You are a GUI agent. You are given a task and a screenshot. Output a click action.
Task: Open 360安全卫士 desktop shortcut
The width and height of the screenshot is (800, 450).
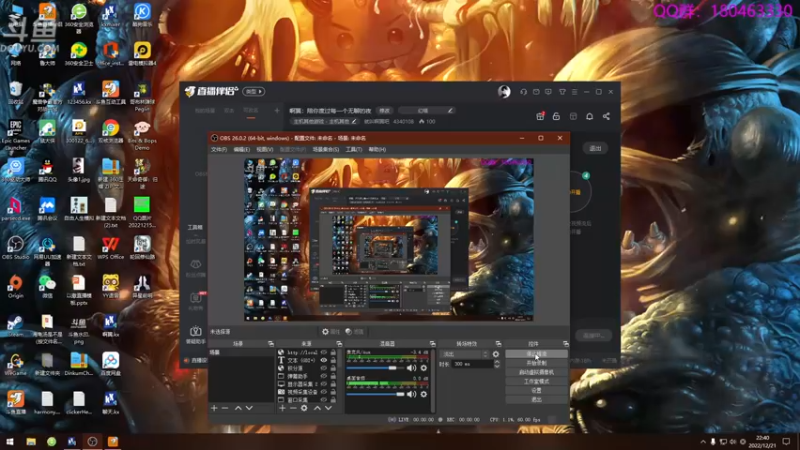pos(79,54)
